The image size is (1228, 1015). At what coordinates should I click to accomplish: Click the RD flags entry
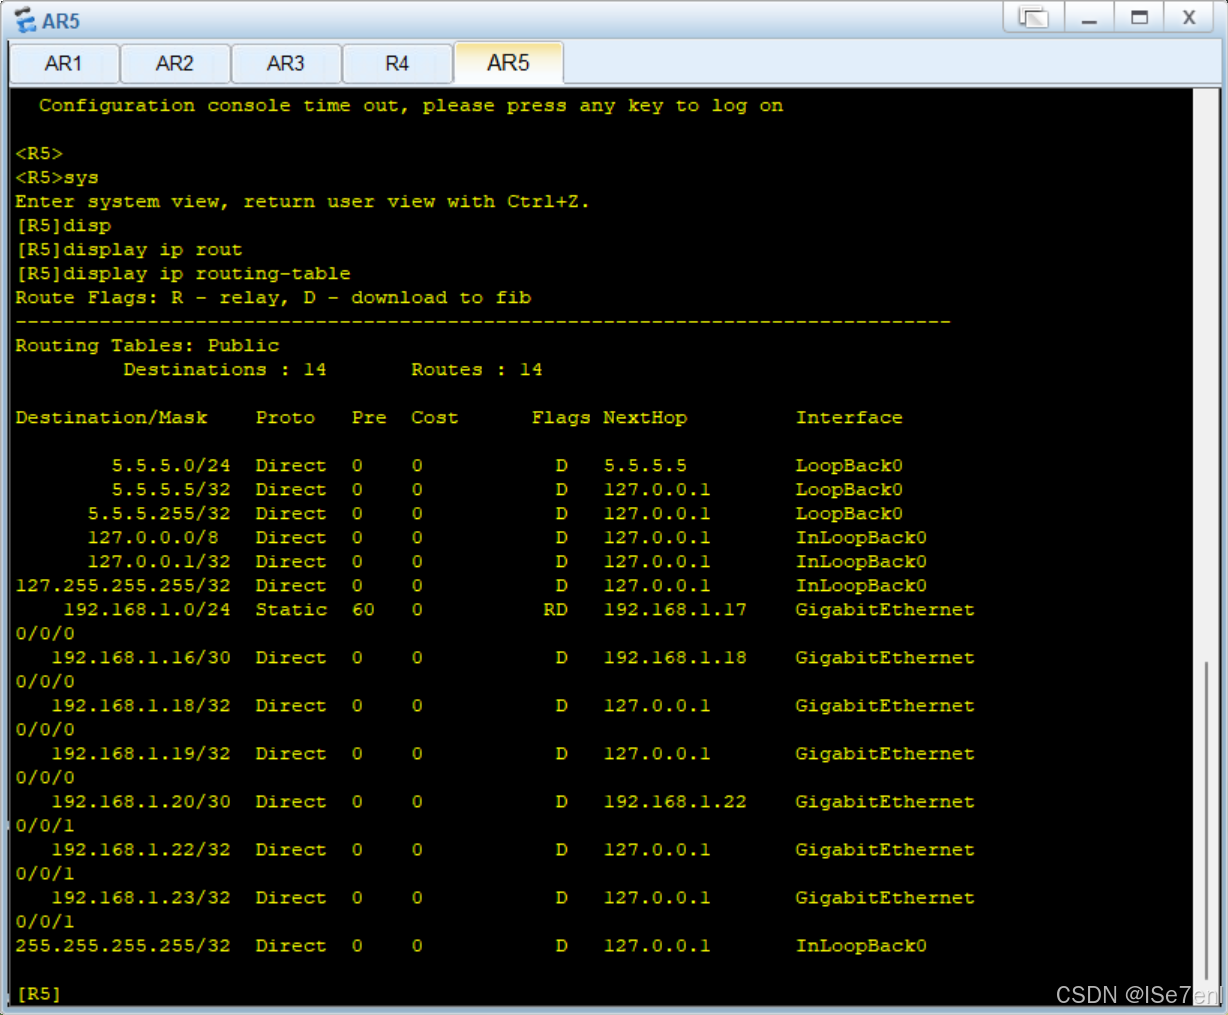pos(555,610)
